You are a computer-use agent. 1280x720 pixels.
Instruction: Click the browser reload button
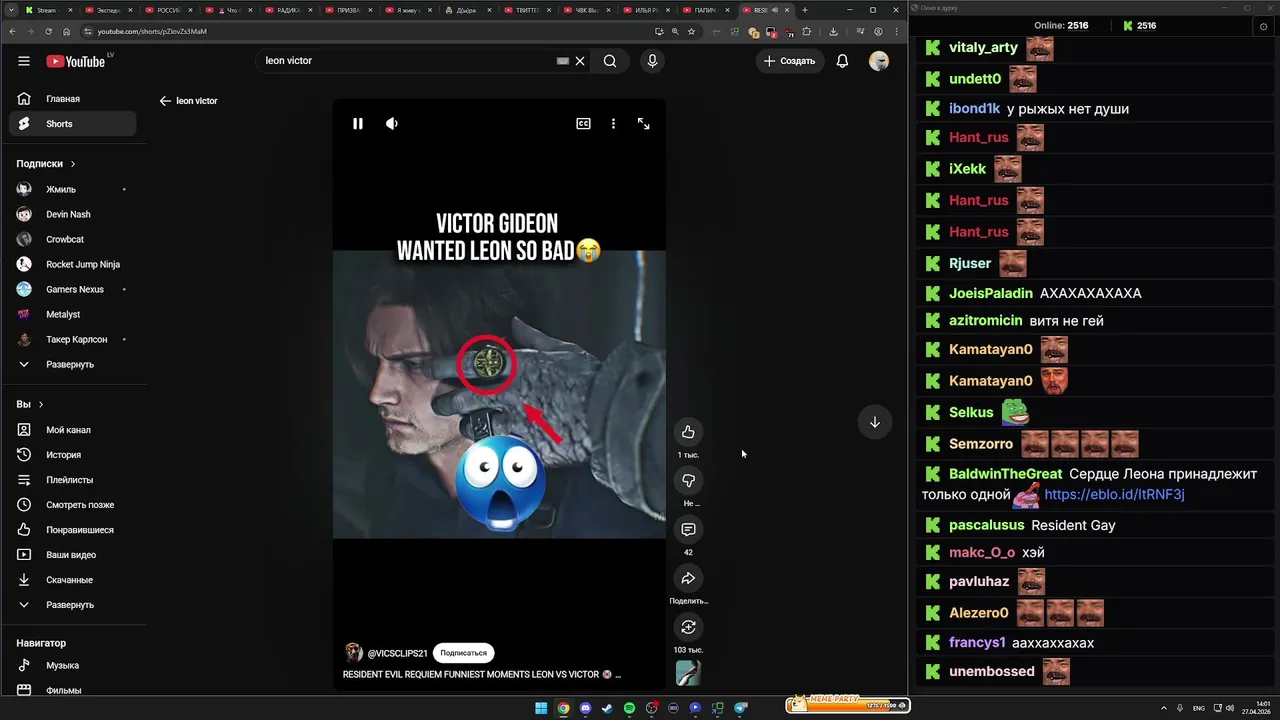click(x=48, y=31)
